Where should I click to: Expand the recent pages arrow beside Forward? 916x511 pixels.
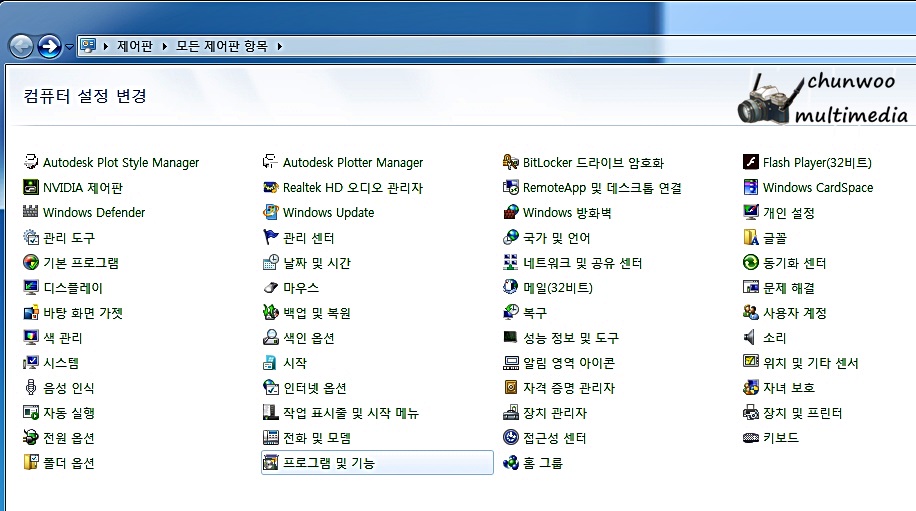(x=69, y=46)
